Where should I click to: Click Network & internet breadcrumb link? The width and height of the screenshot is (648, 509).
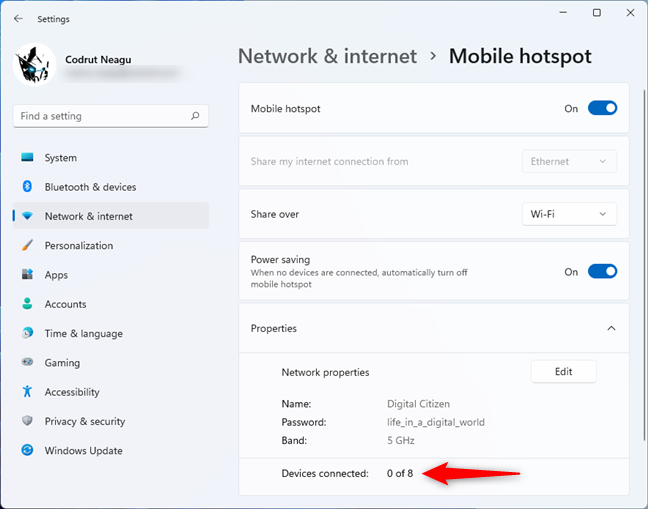coord(327,56)
